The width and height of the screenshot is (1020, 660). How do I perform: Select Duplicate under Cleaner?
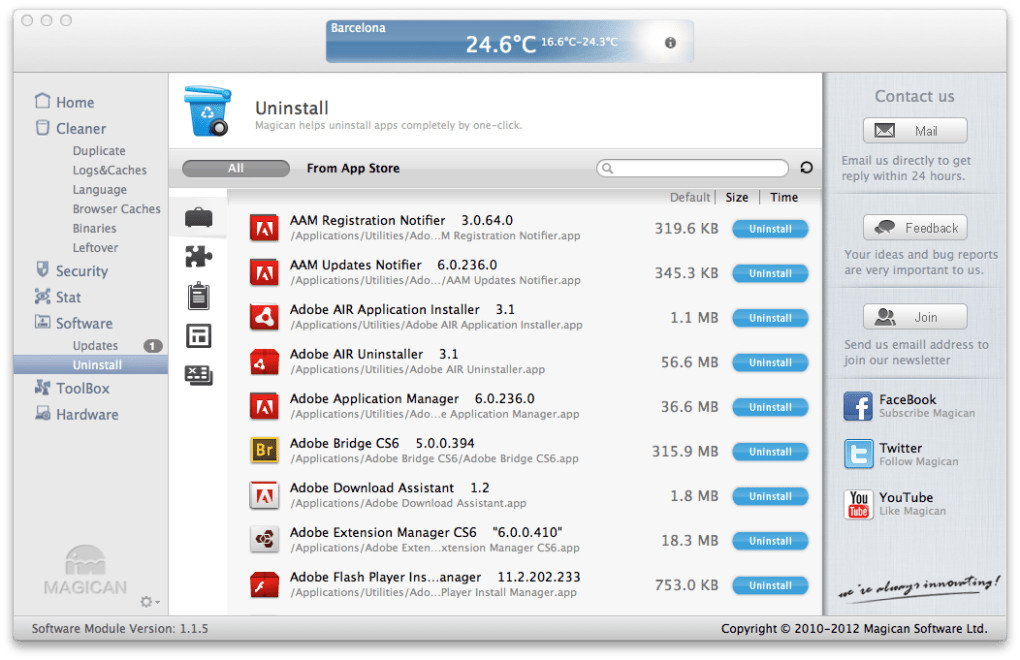[x=99, y=150]
